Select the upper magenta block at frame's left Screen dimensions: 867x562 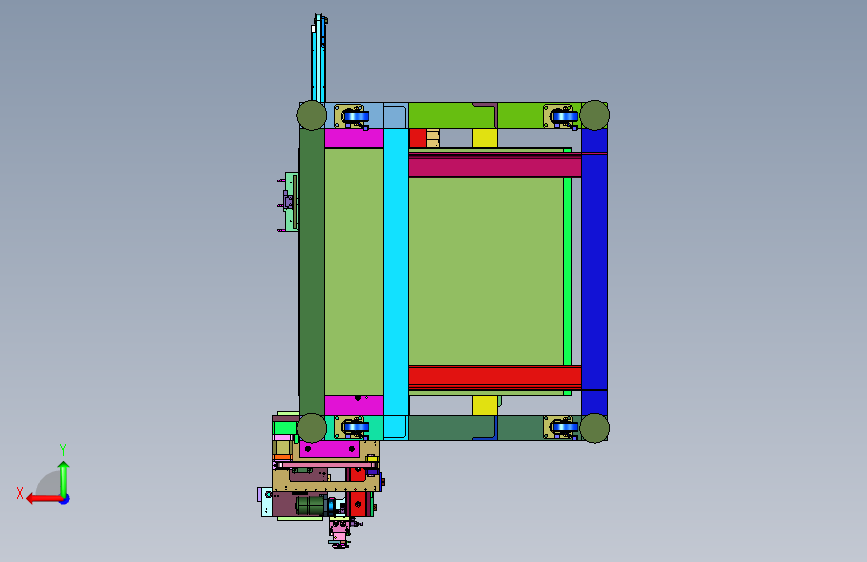[354, 138]
